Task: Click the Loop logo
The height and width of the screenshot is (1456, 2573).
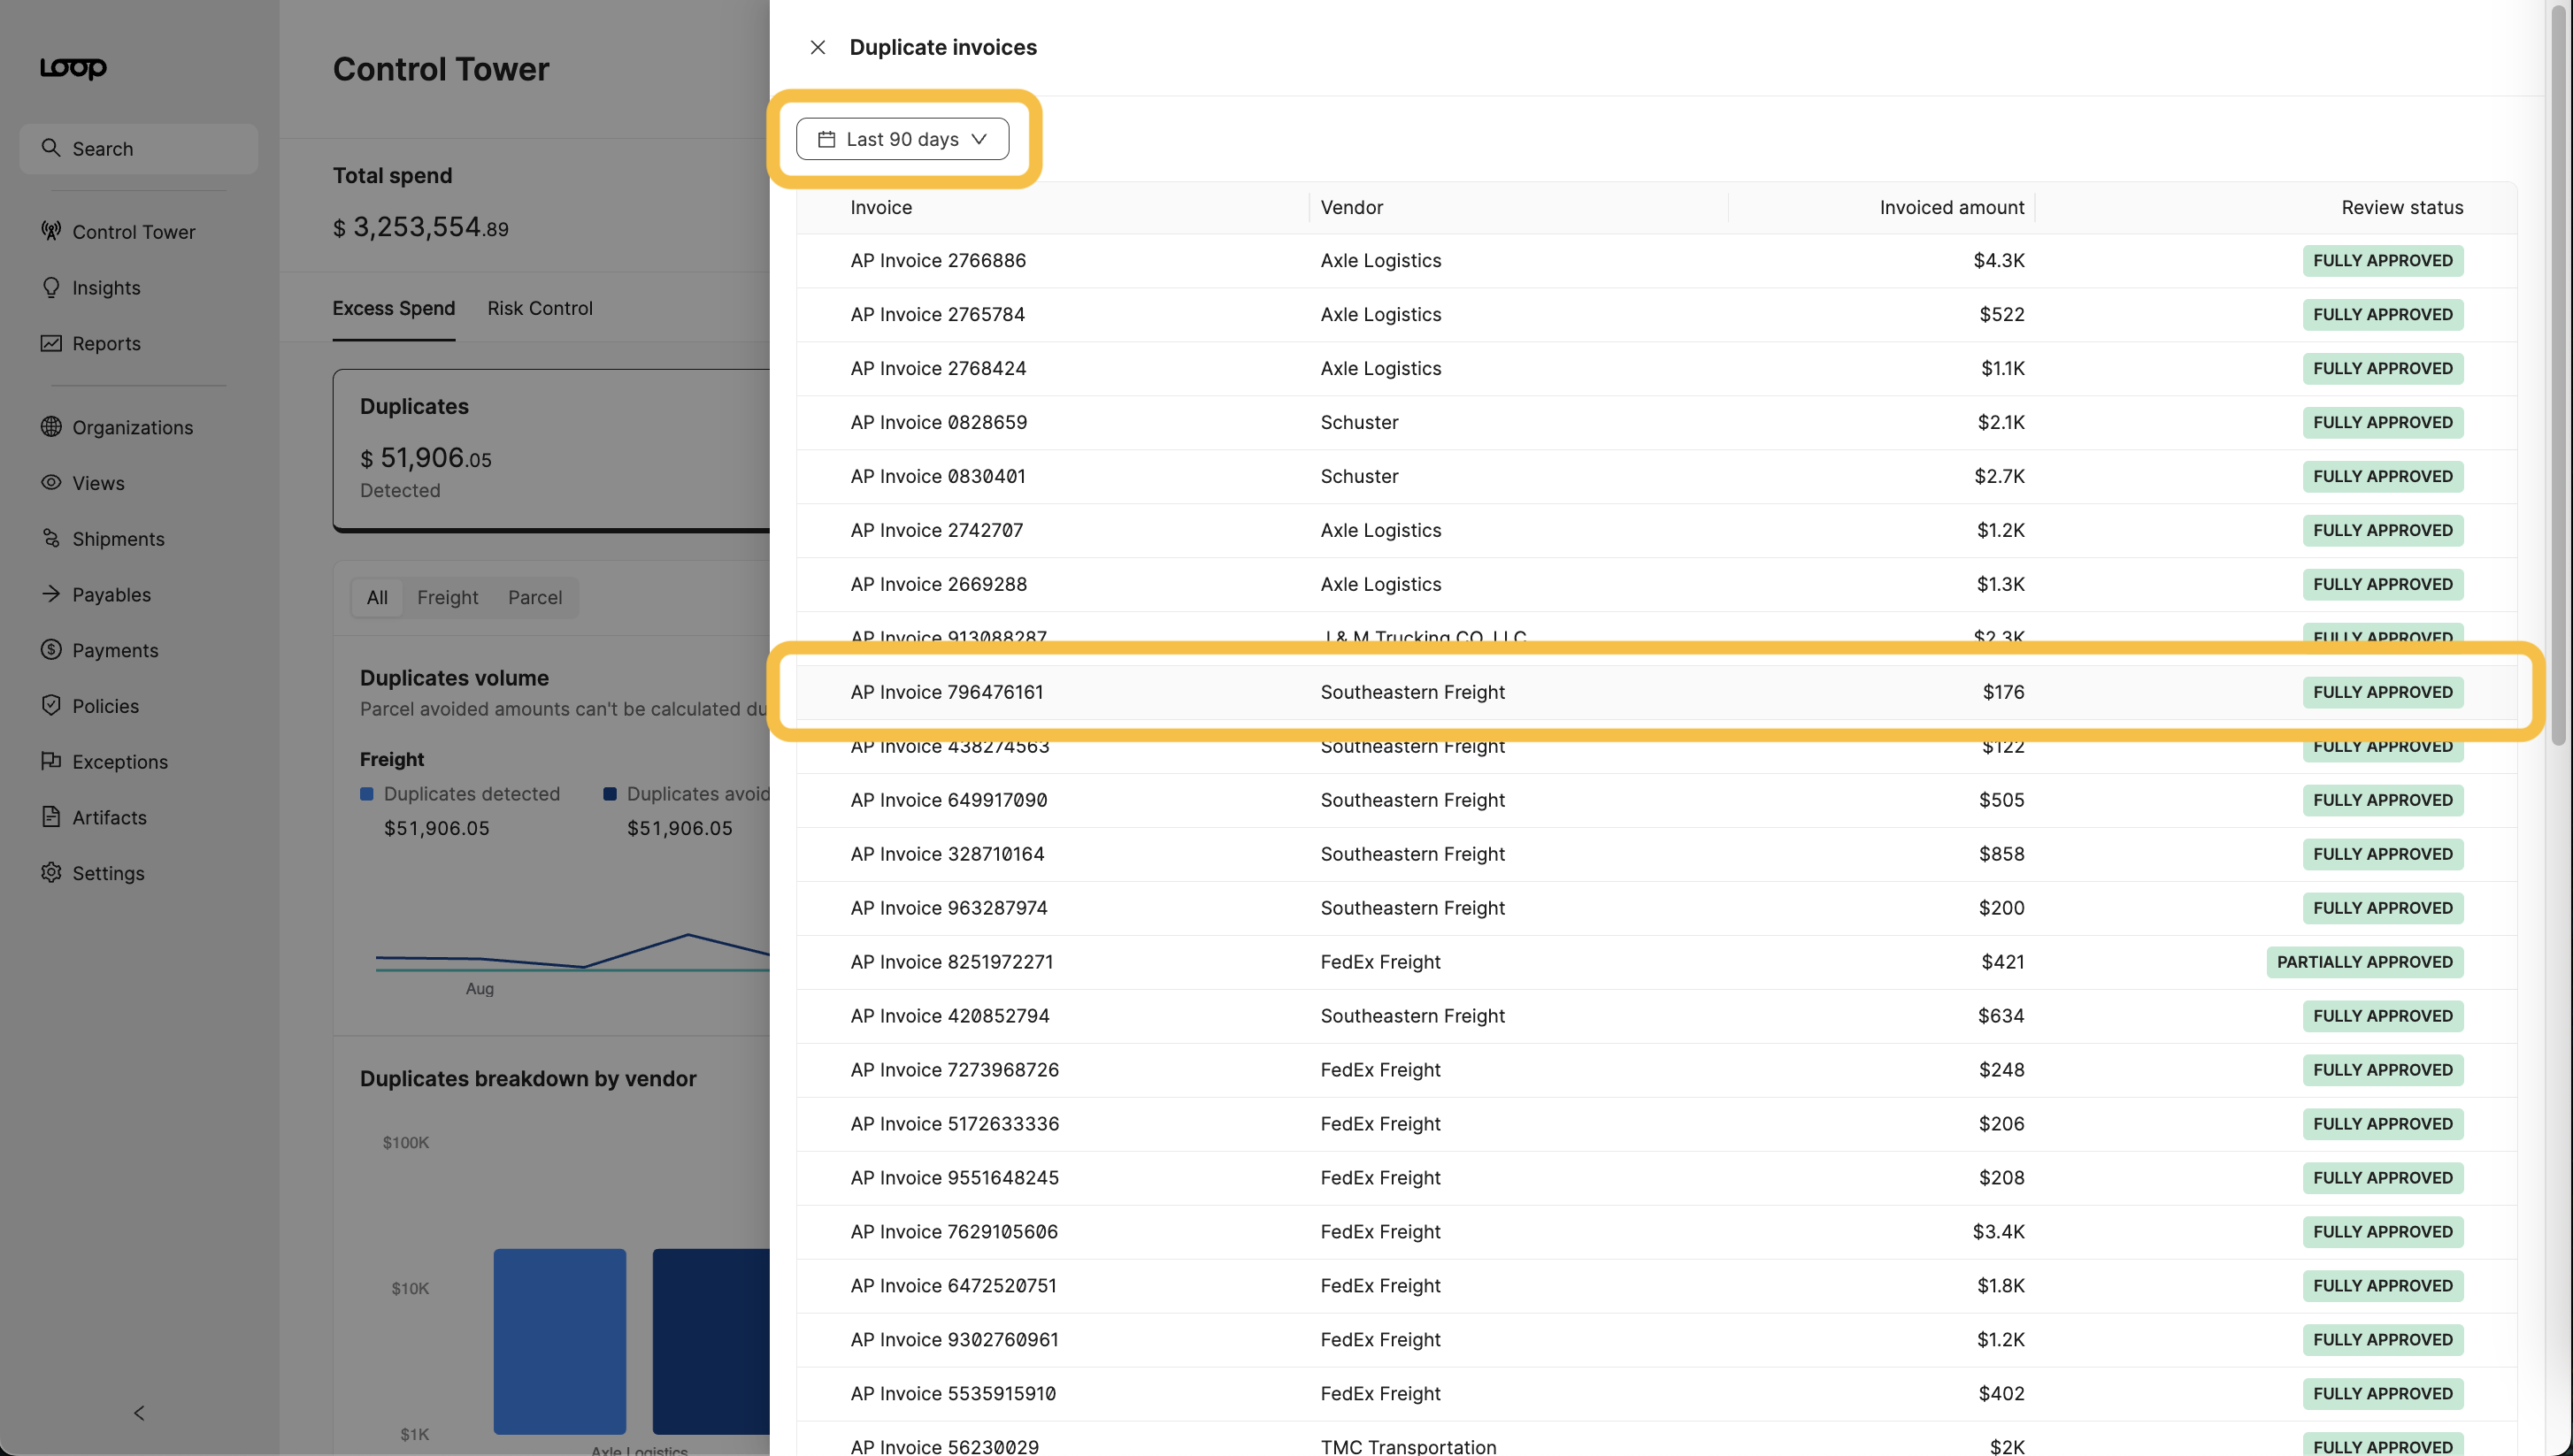Action: (73, 67)
